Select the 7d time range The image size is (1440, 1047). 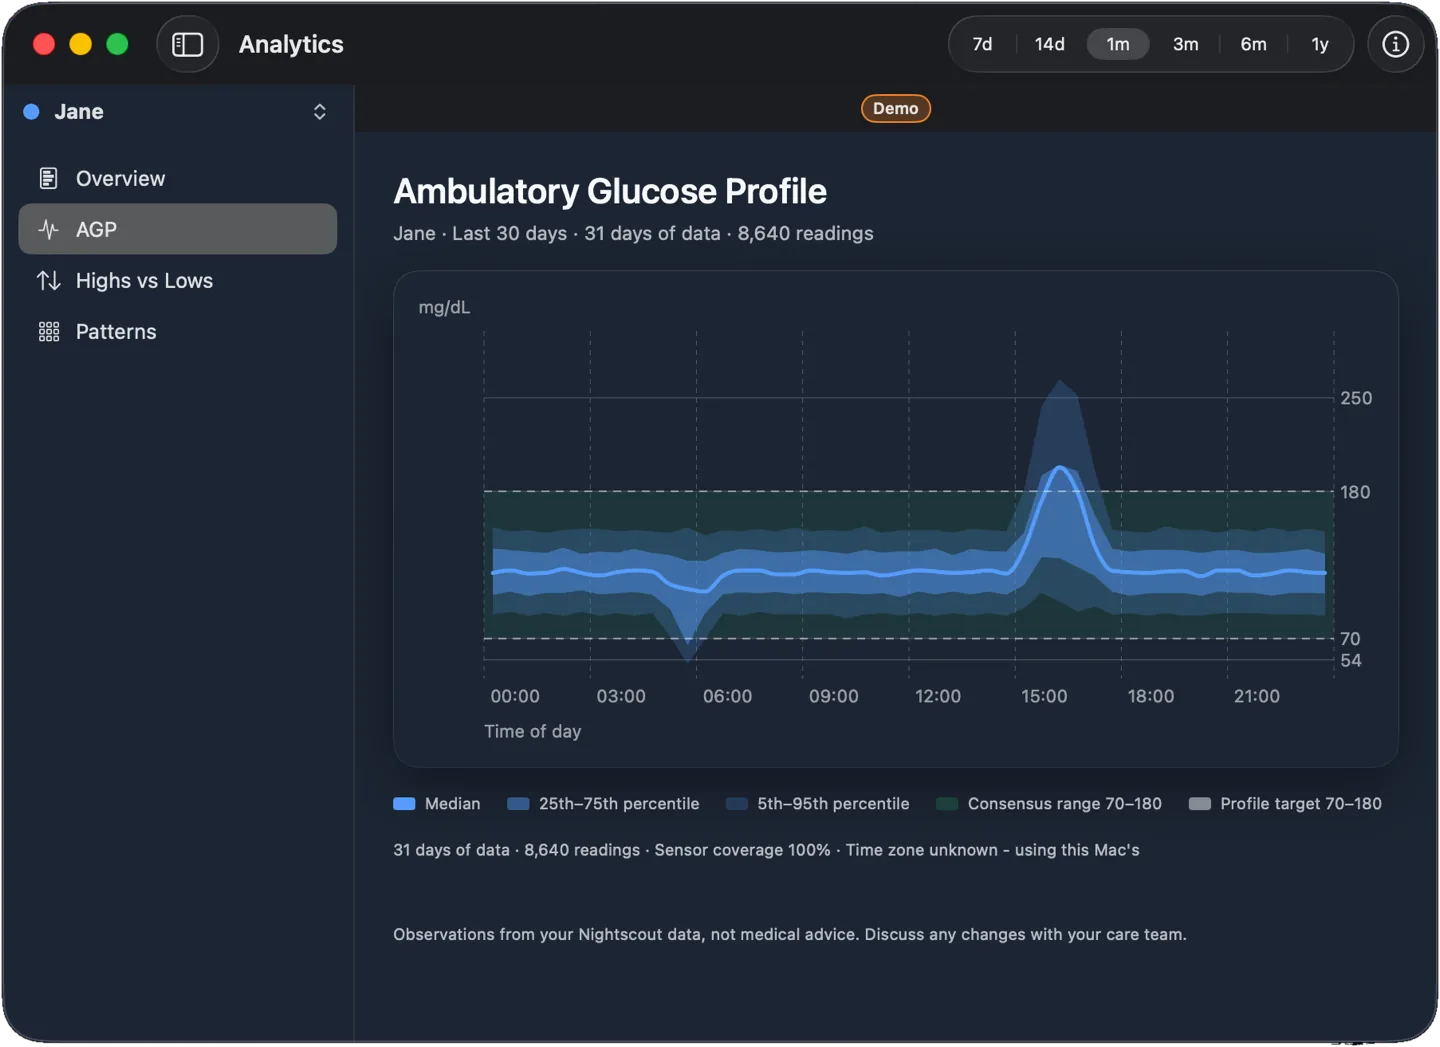point(982,44)
